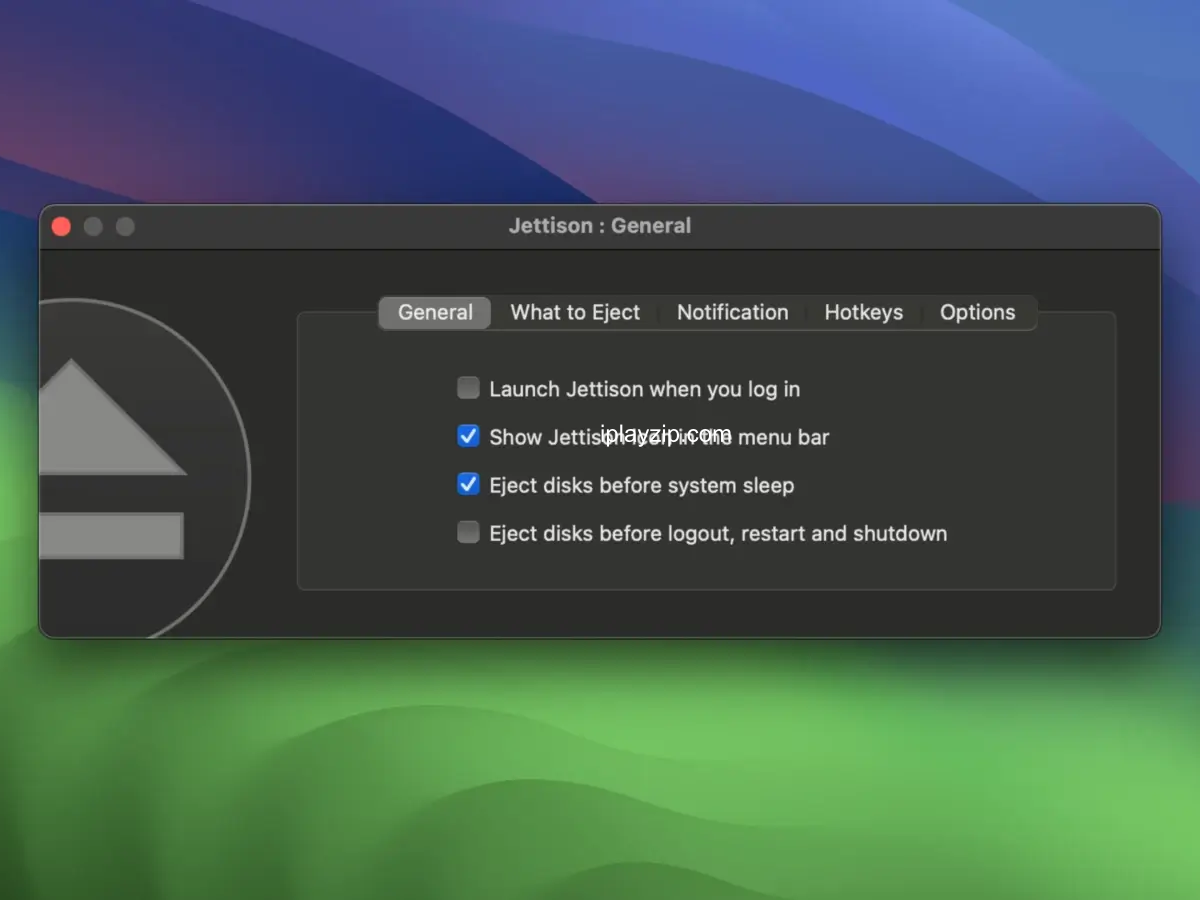The width and height of the screenshot is (1200, 900).
Task: Go to the Hotkeys tab
Action: coord(864,312)
